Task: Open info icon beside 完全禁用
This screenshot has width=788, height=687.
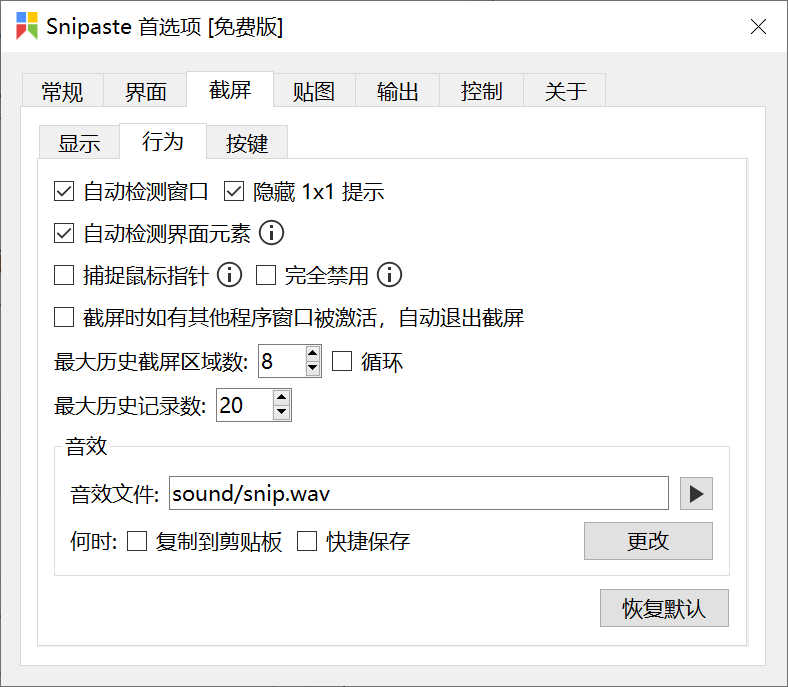Action: pyautogui.click(x=389, y=275)
